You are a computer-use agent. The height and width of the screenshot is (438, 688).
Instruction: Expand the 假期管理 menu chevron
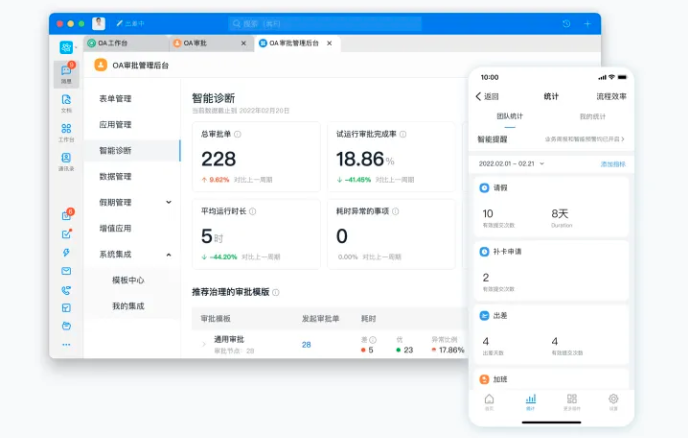pos(168,202)
